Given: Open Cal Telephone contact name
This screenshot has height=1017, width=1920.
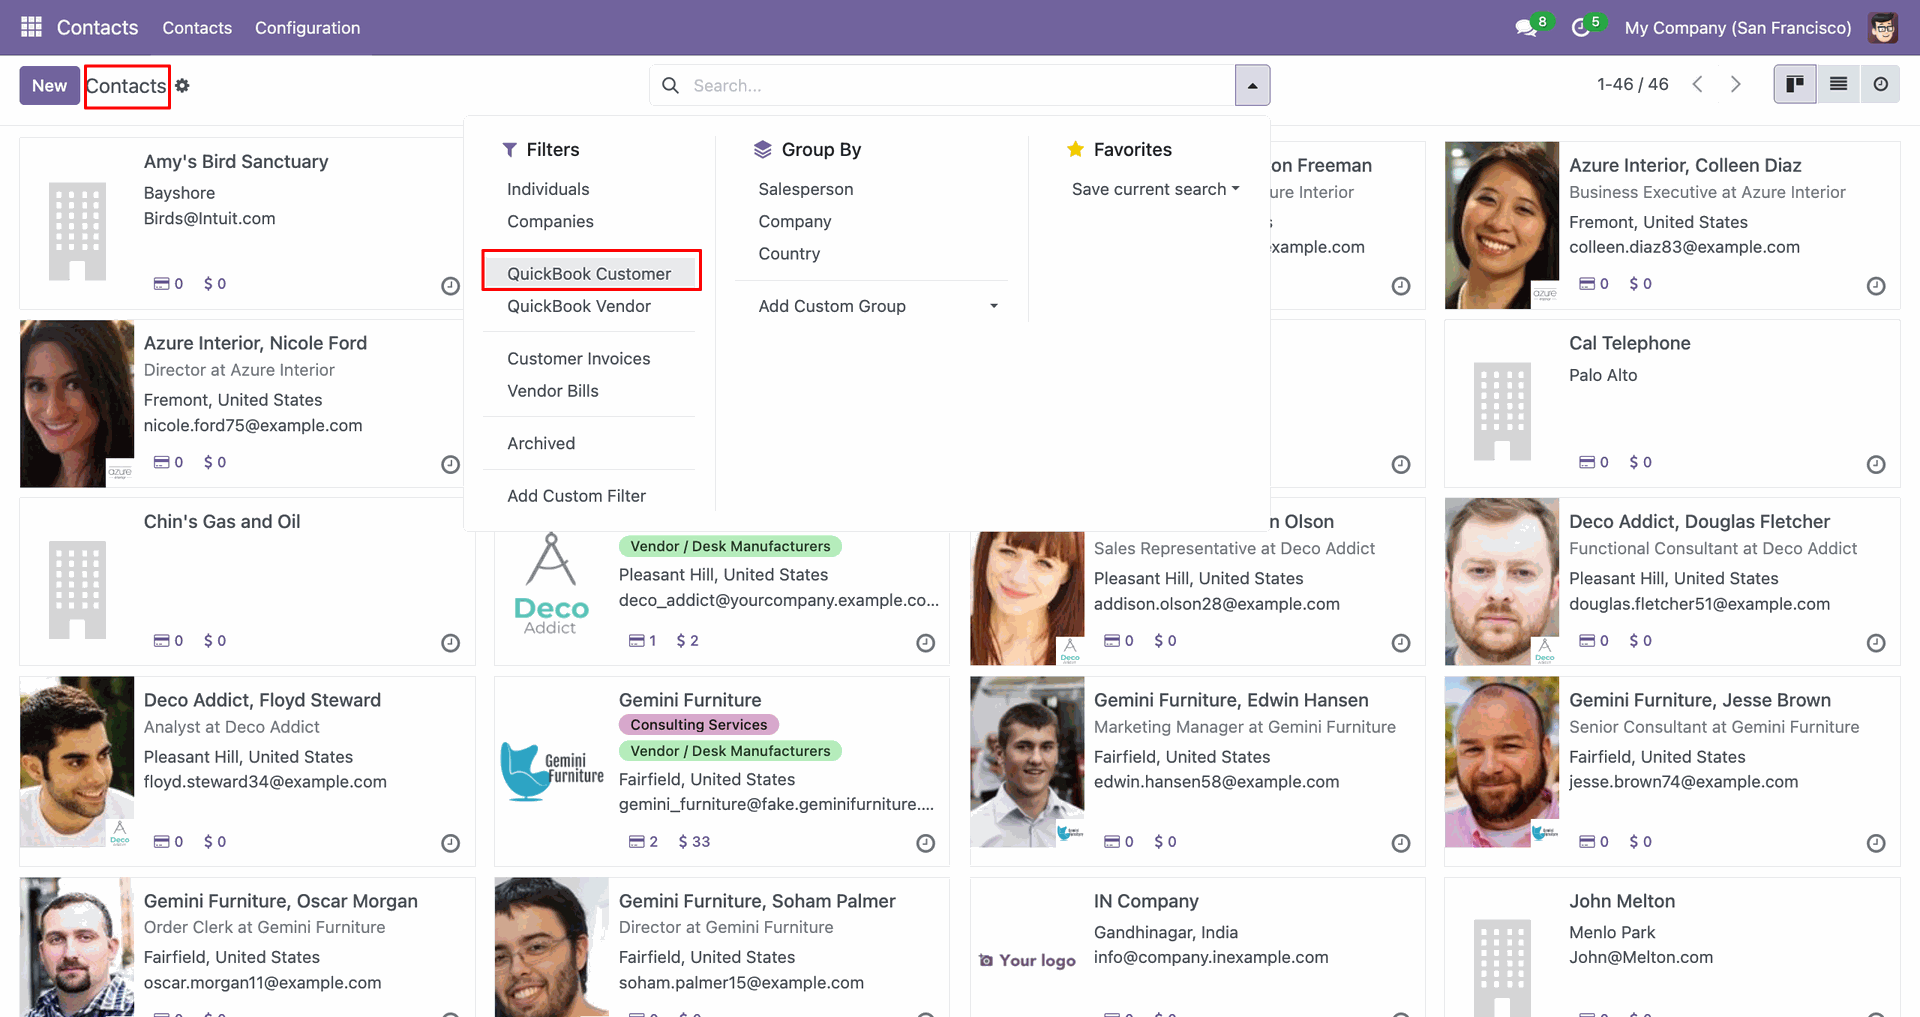Looking at the screenshot, I should (x=1629, y=343).
